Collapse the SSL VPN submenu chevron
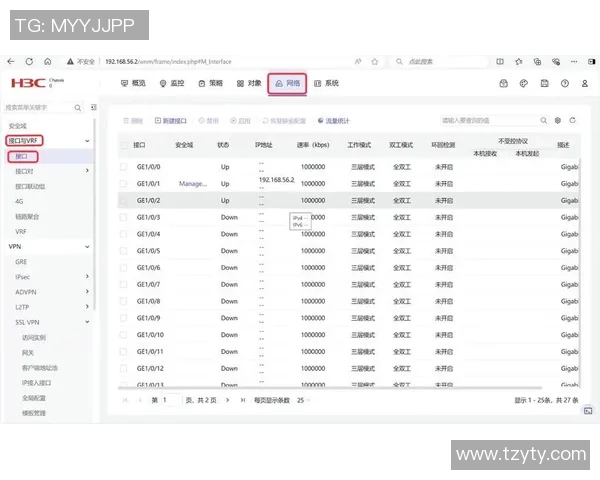The width and height of the screenshot is (600, 480). point(87,322)
